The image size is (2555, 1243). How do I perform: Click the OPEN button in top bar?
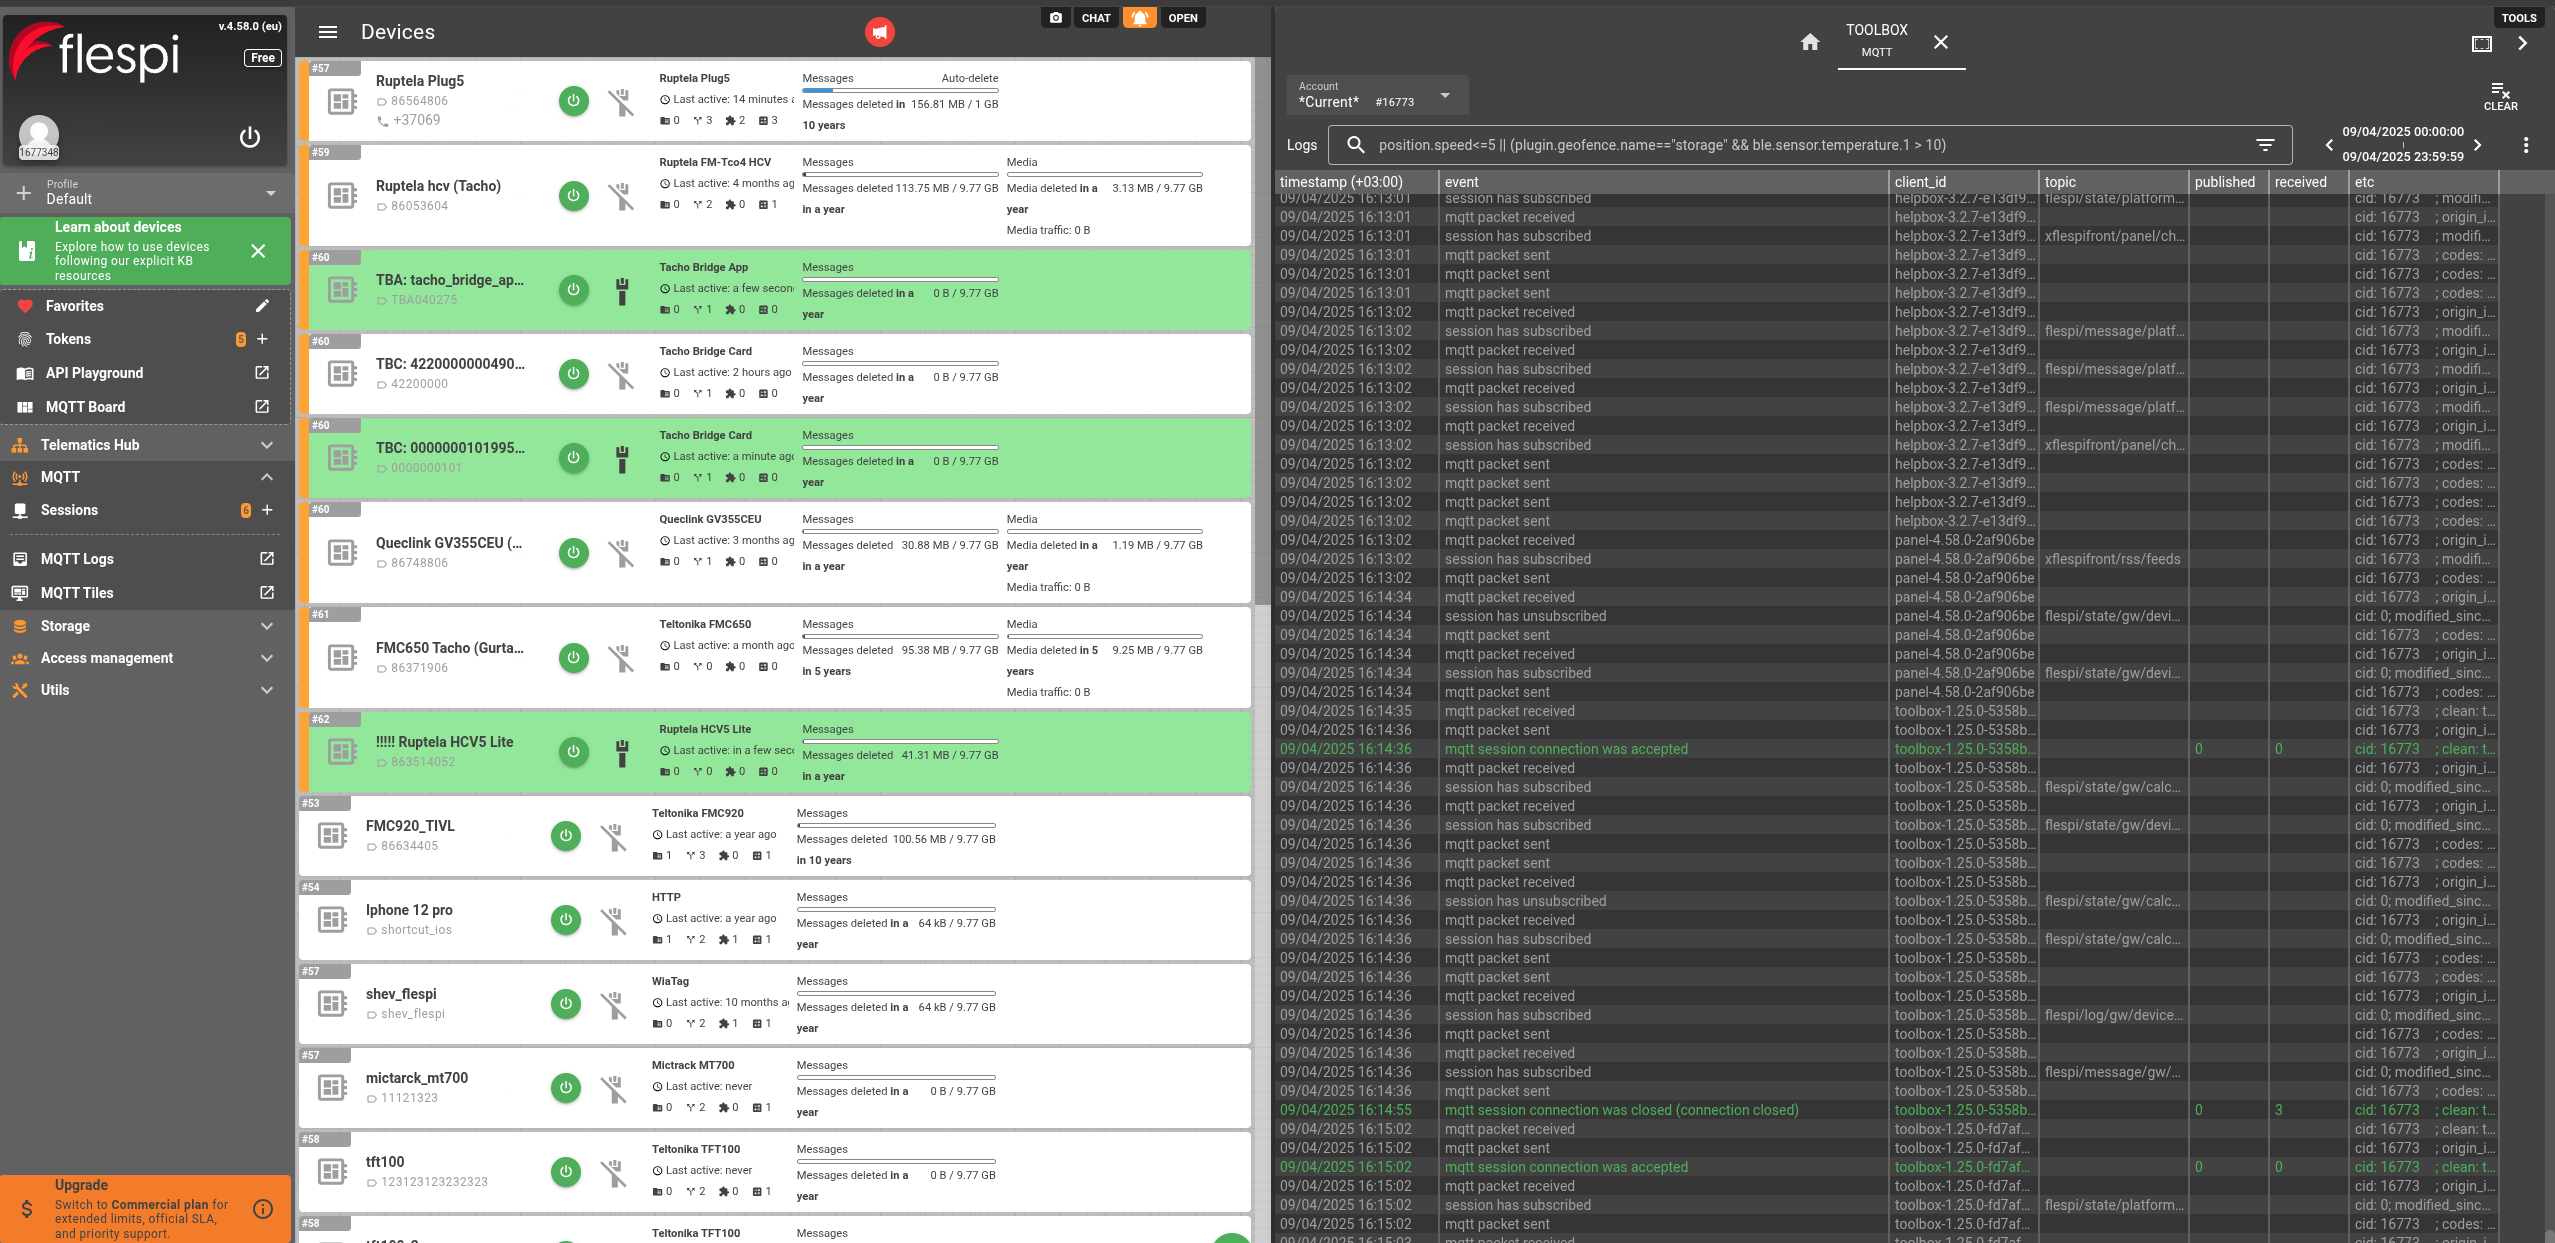pos(1182,18)
